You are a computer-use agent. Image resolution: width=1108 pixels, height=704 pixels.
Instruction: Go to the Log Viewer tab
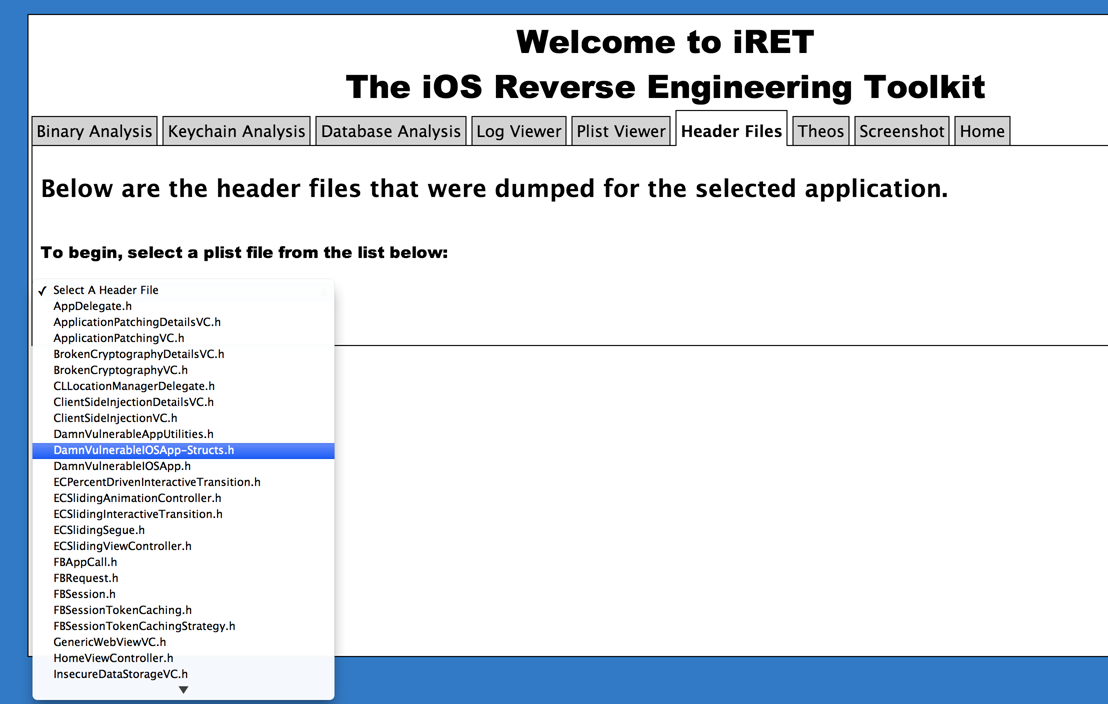tap(518, 131)
